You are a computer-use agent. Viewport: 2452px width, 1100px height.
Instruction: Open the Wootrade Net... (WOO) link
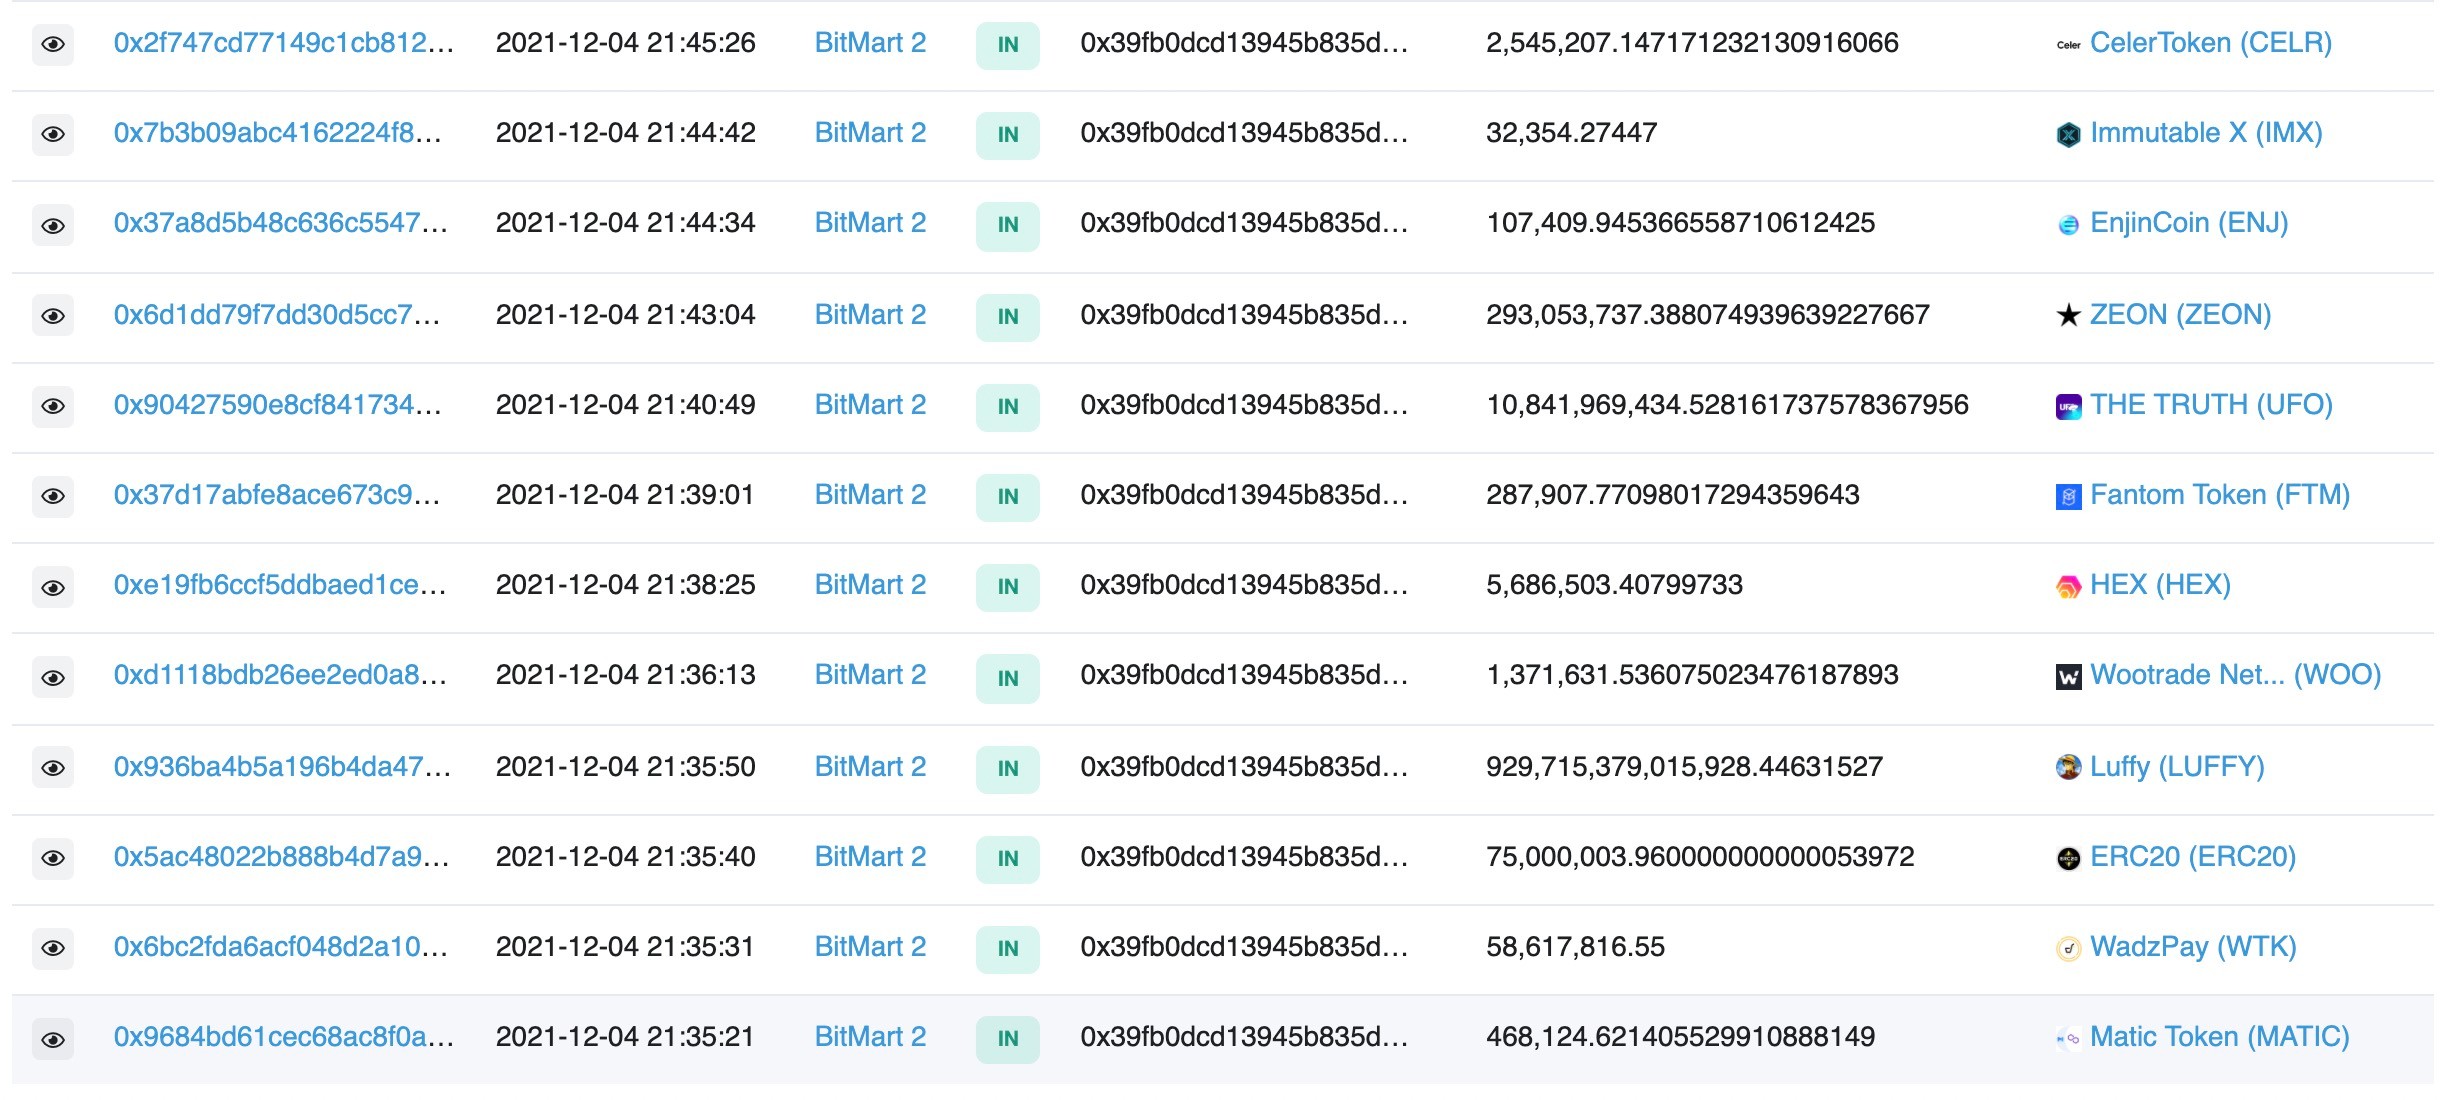click(2236, 675)
